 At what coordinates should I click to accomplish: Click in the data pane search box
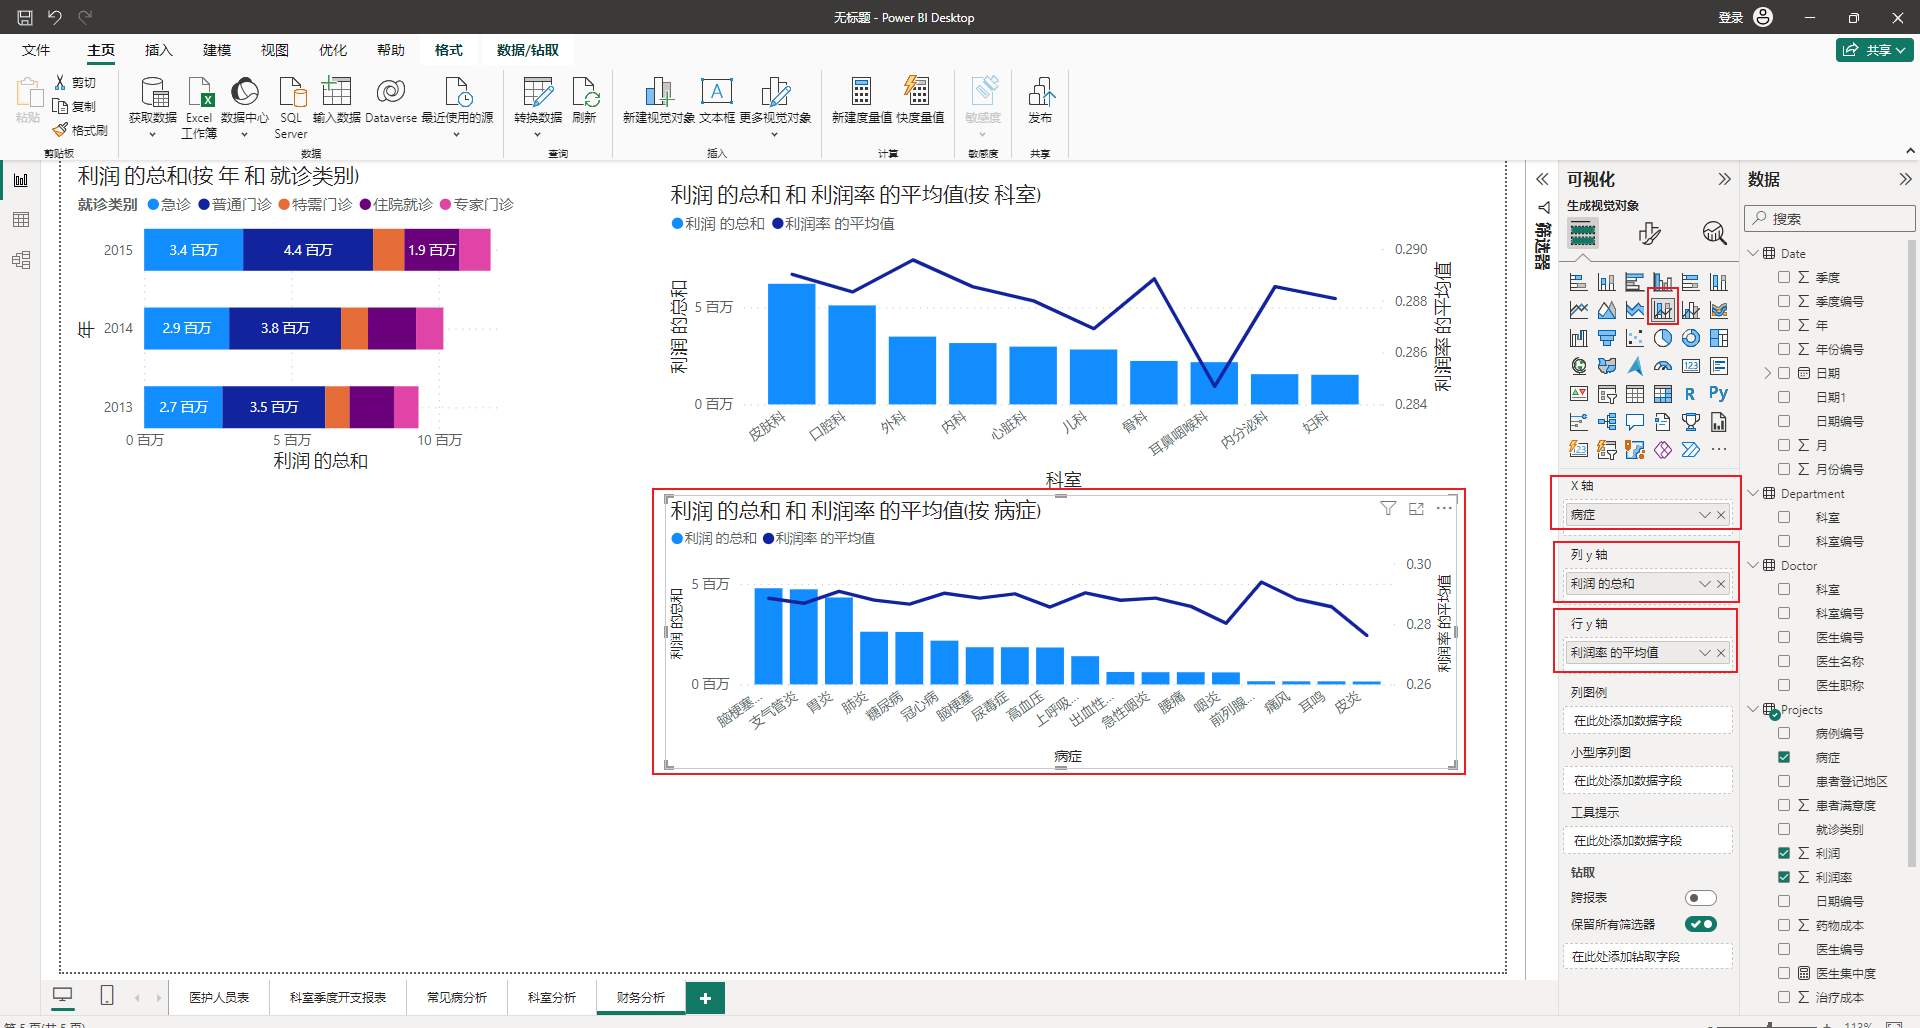tap(1830, 219)
